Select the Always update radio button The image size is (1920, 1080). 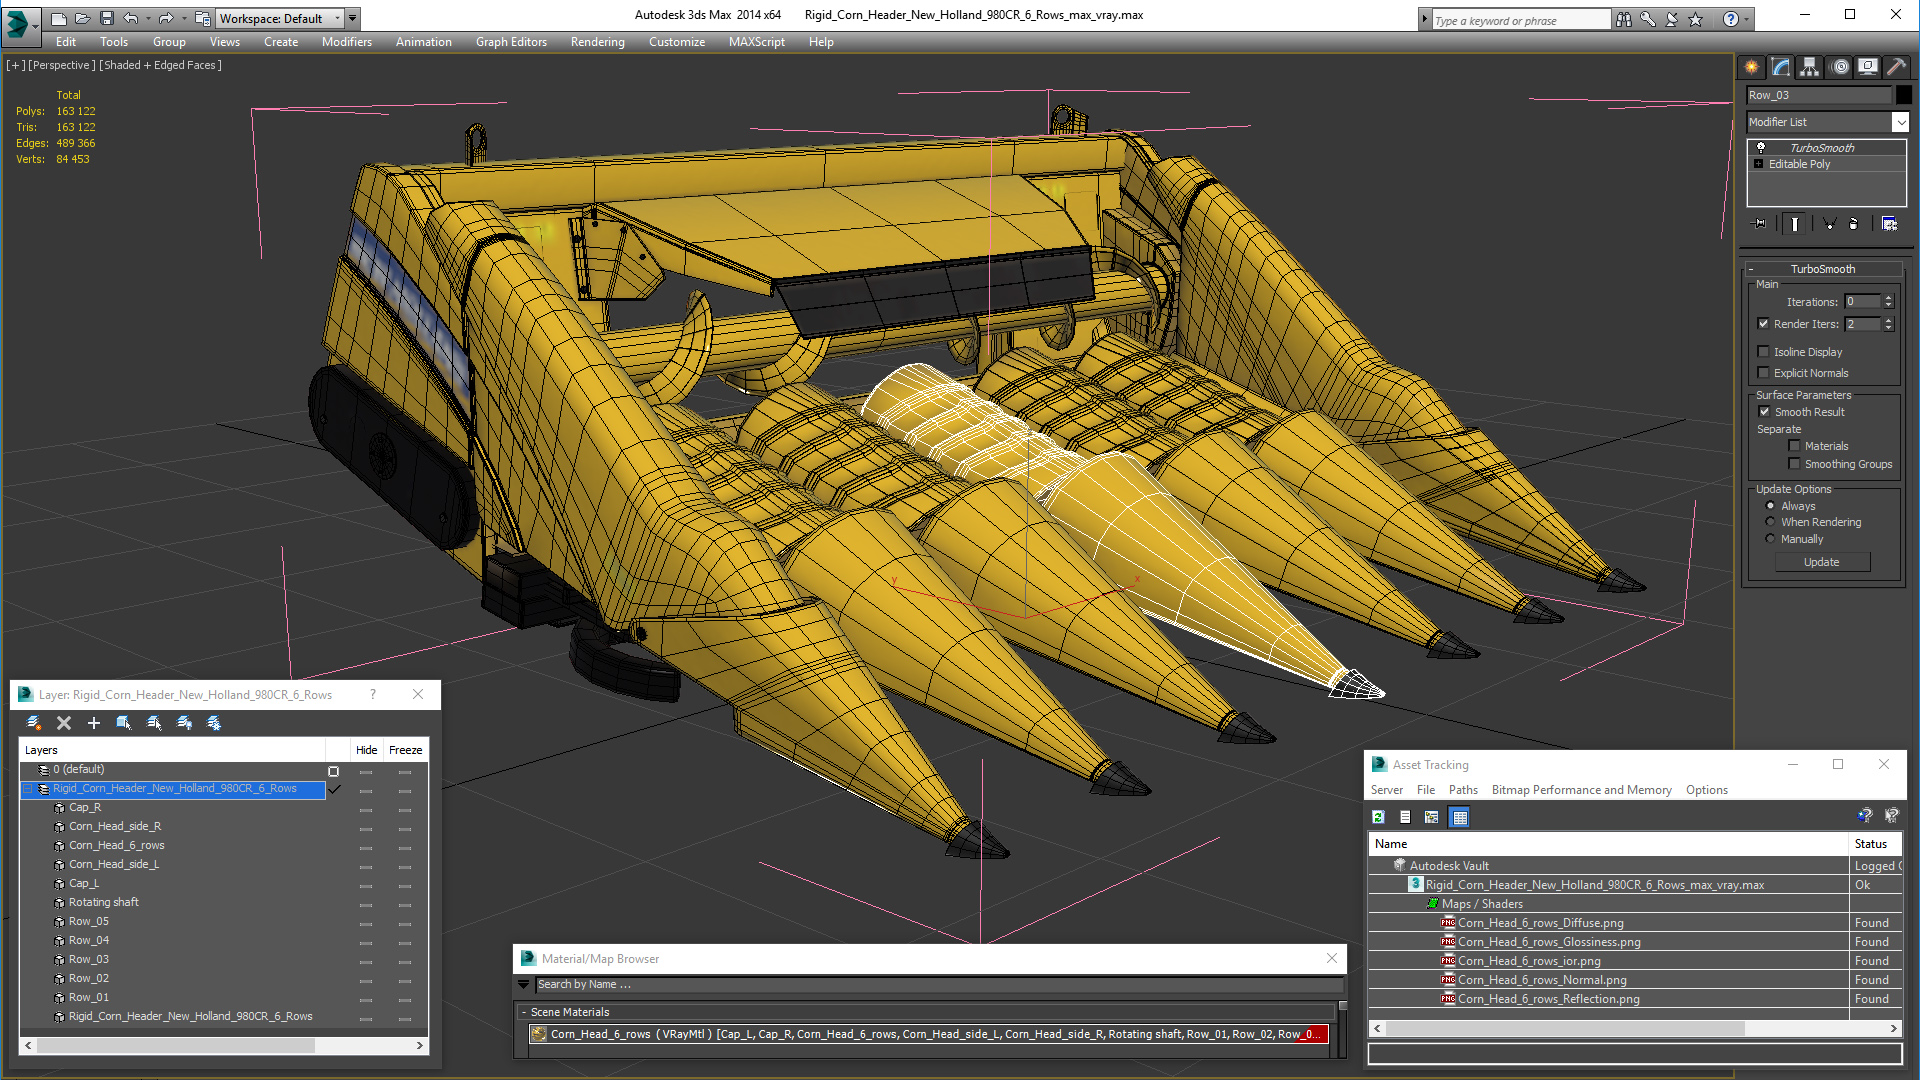(x=1770, y=505)
